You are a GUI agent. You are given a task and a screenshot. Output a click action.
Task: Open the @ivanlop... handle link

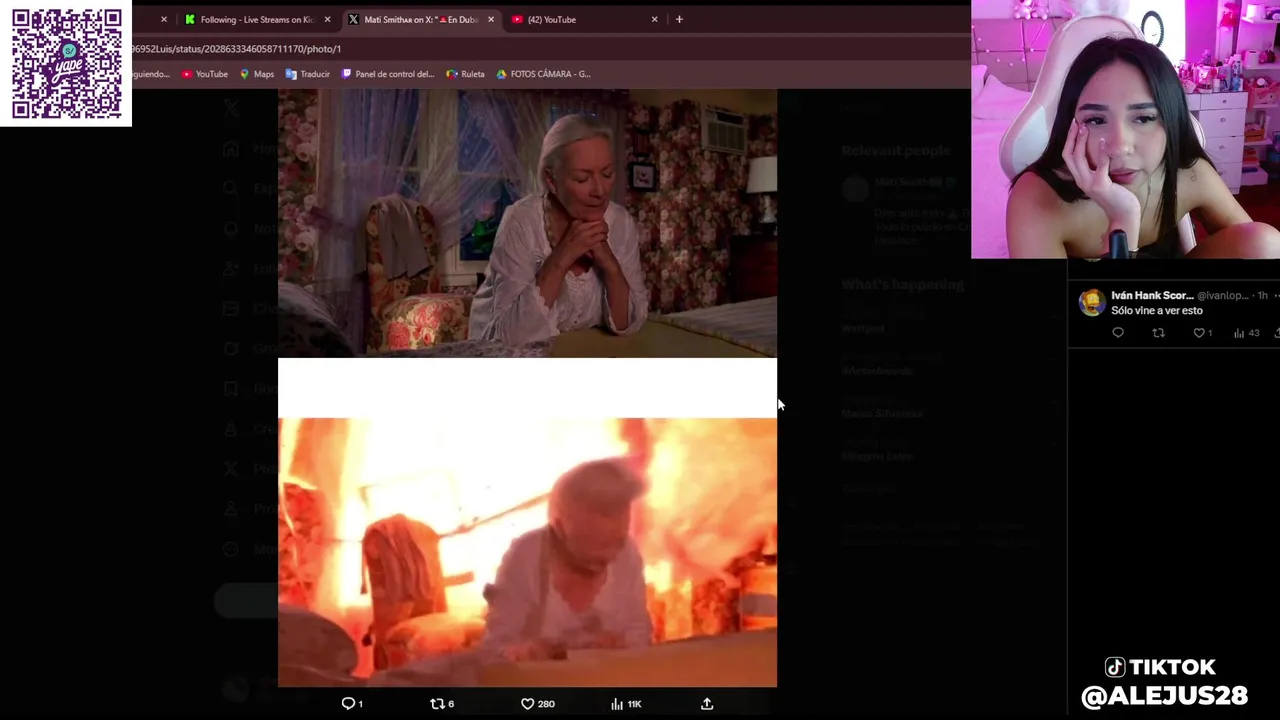[1222, 296]
